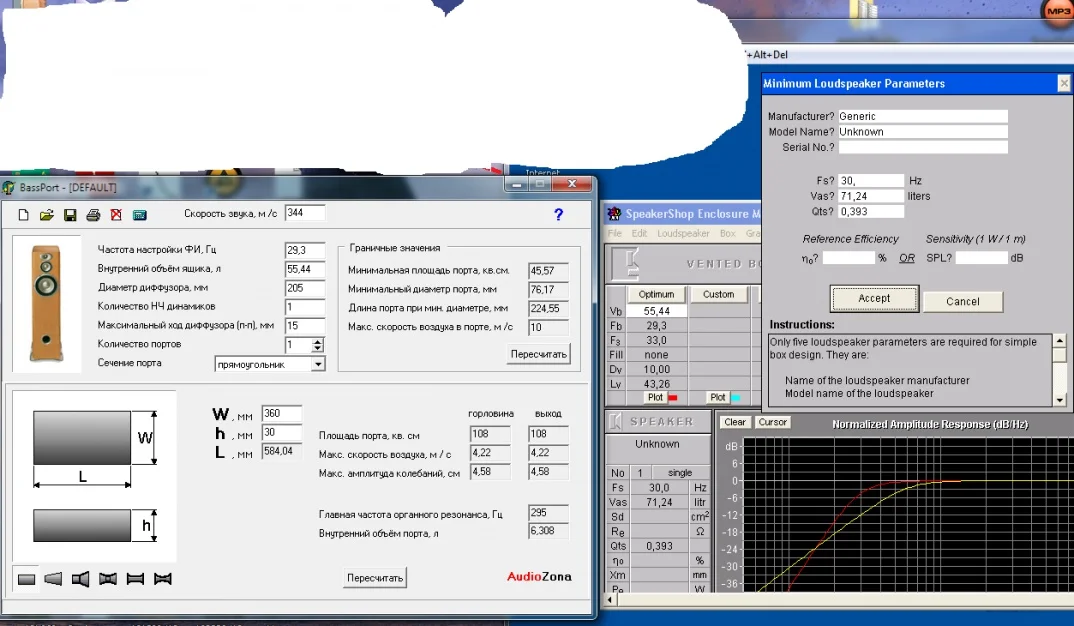This screenshot has height=626, width=1074.
Task: Open the Box menu in SpeakerShop
Action: click(727, 233)
